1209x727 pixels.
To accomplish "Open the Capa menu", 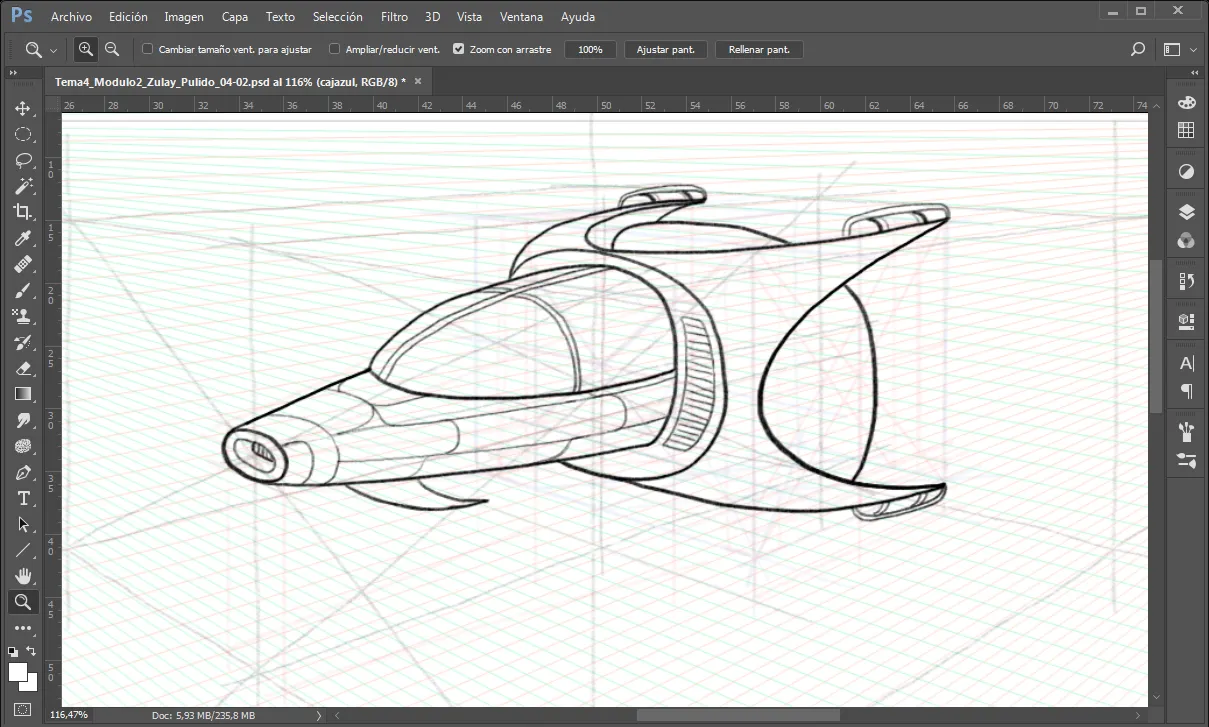I will click(x=235, y=17).
